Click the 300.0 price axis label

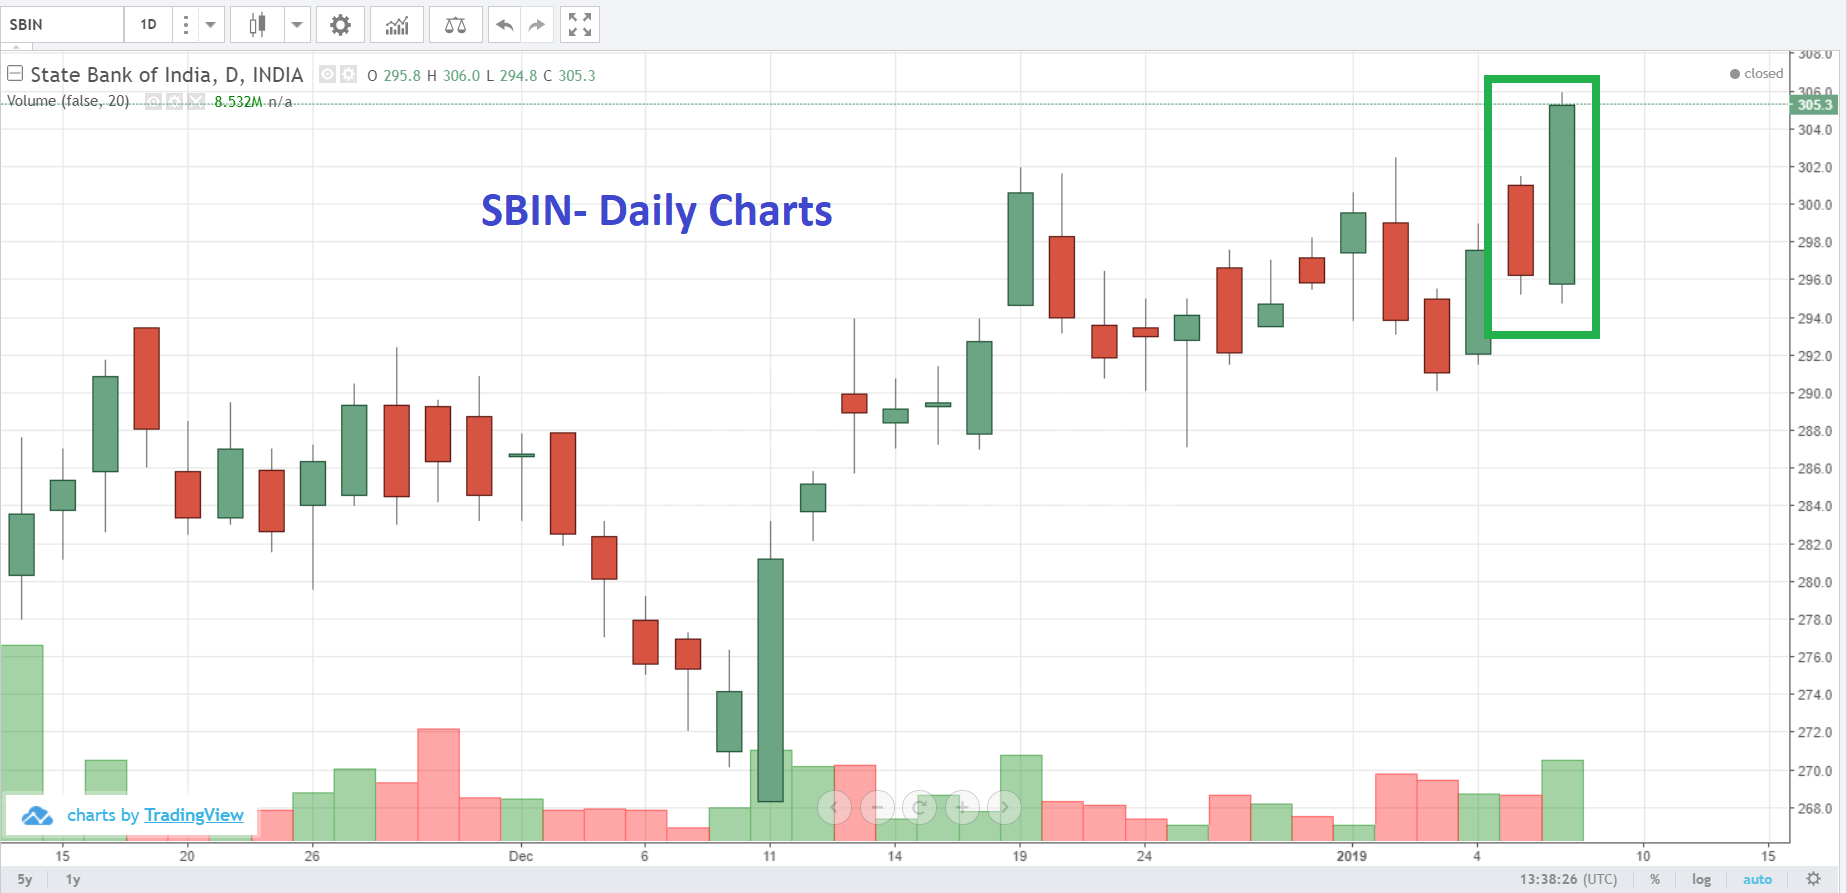1815,205
